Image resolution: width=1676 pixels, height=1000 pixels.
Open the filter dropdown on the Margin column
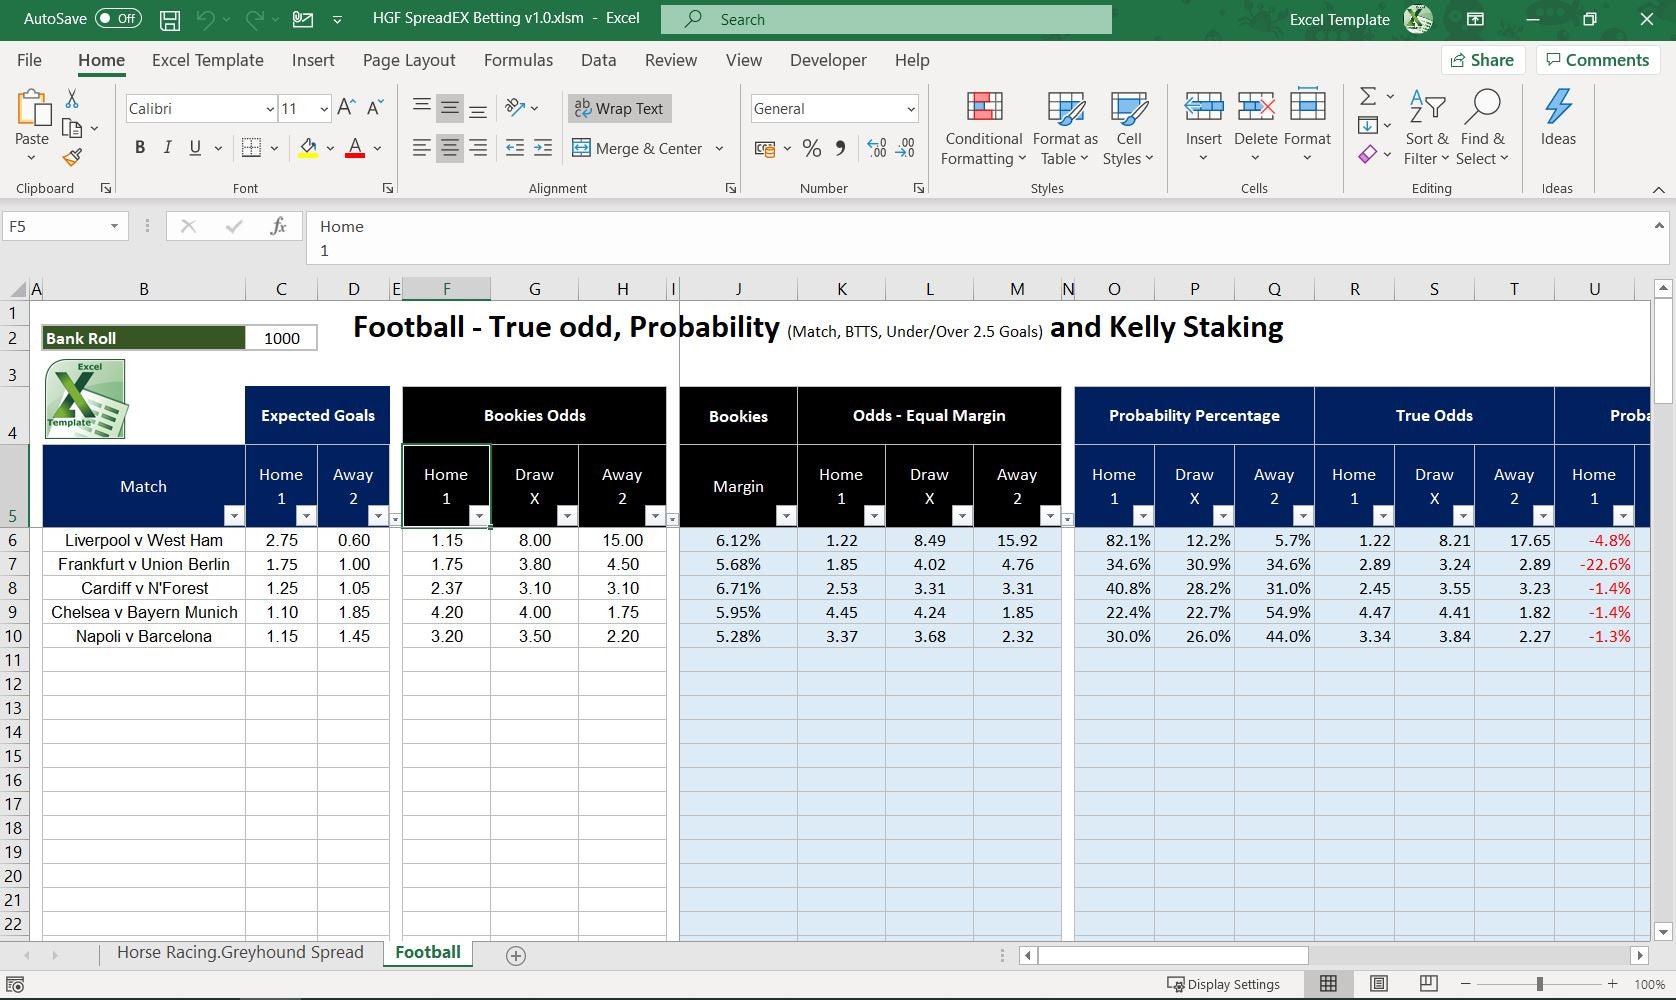point(786,516)
